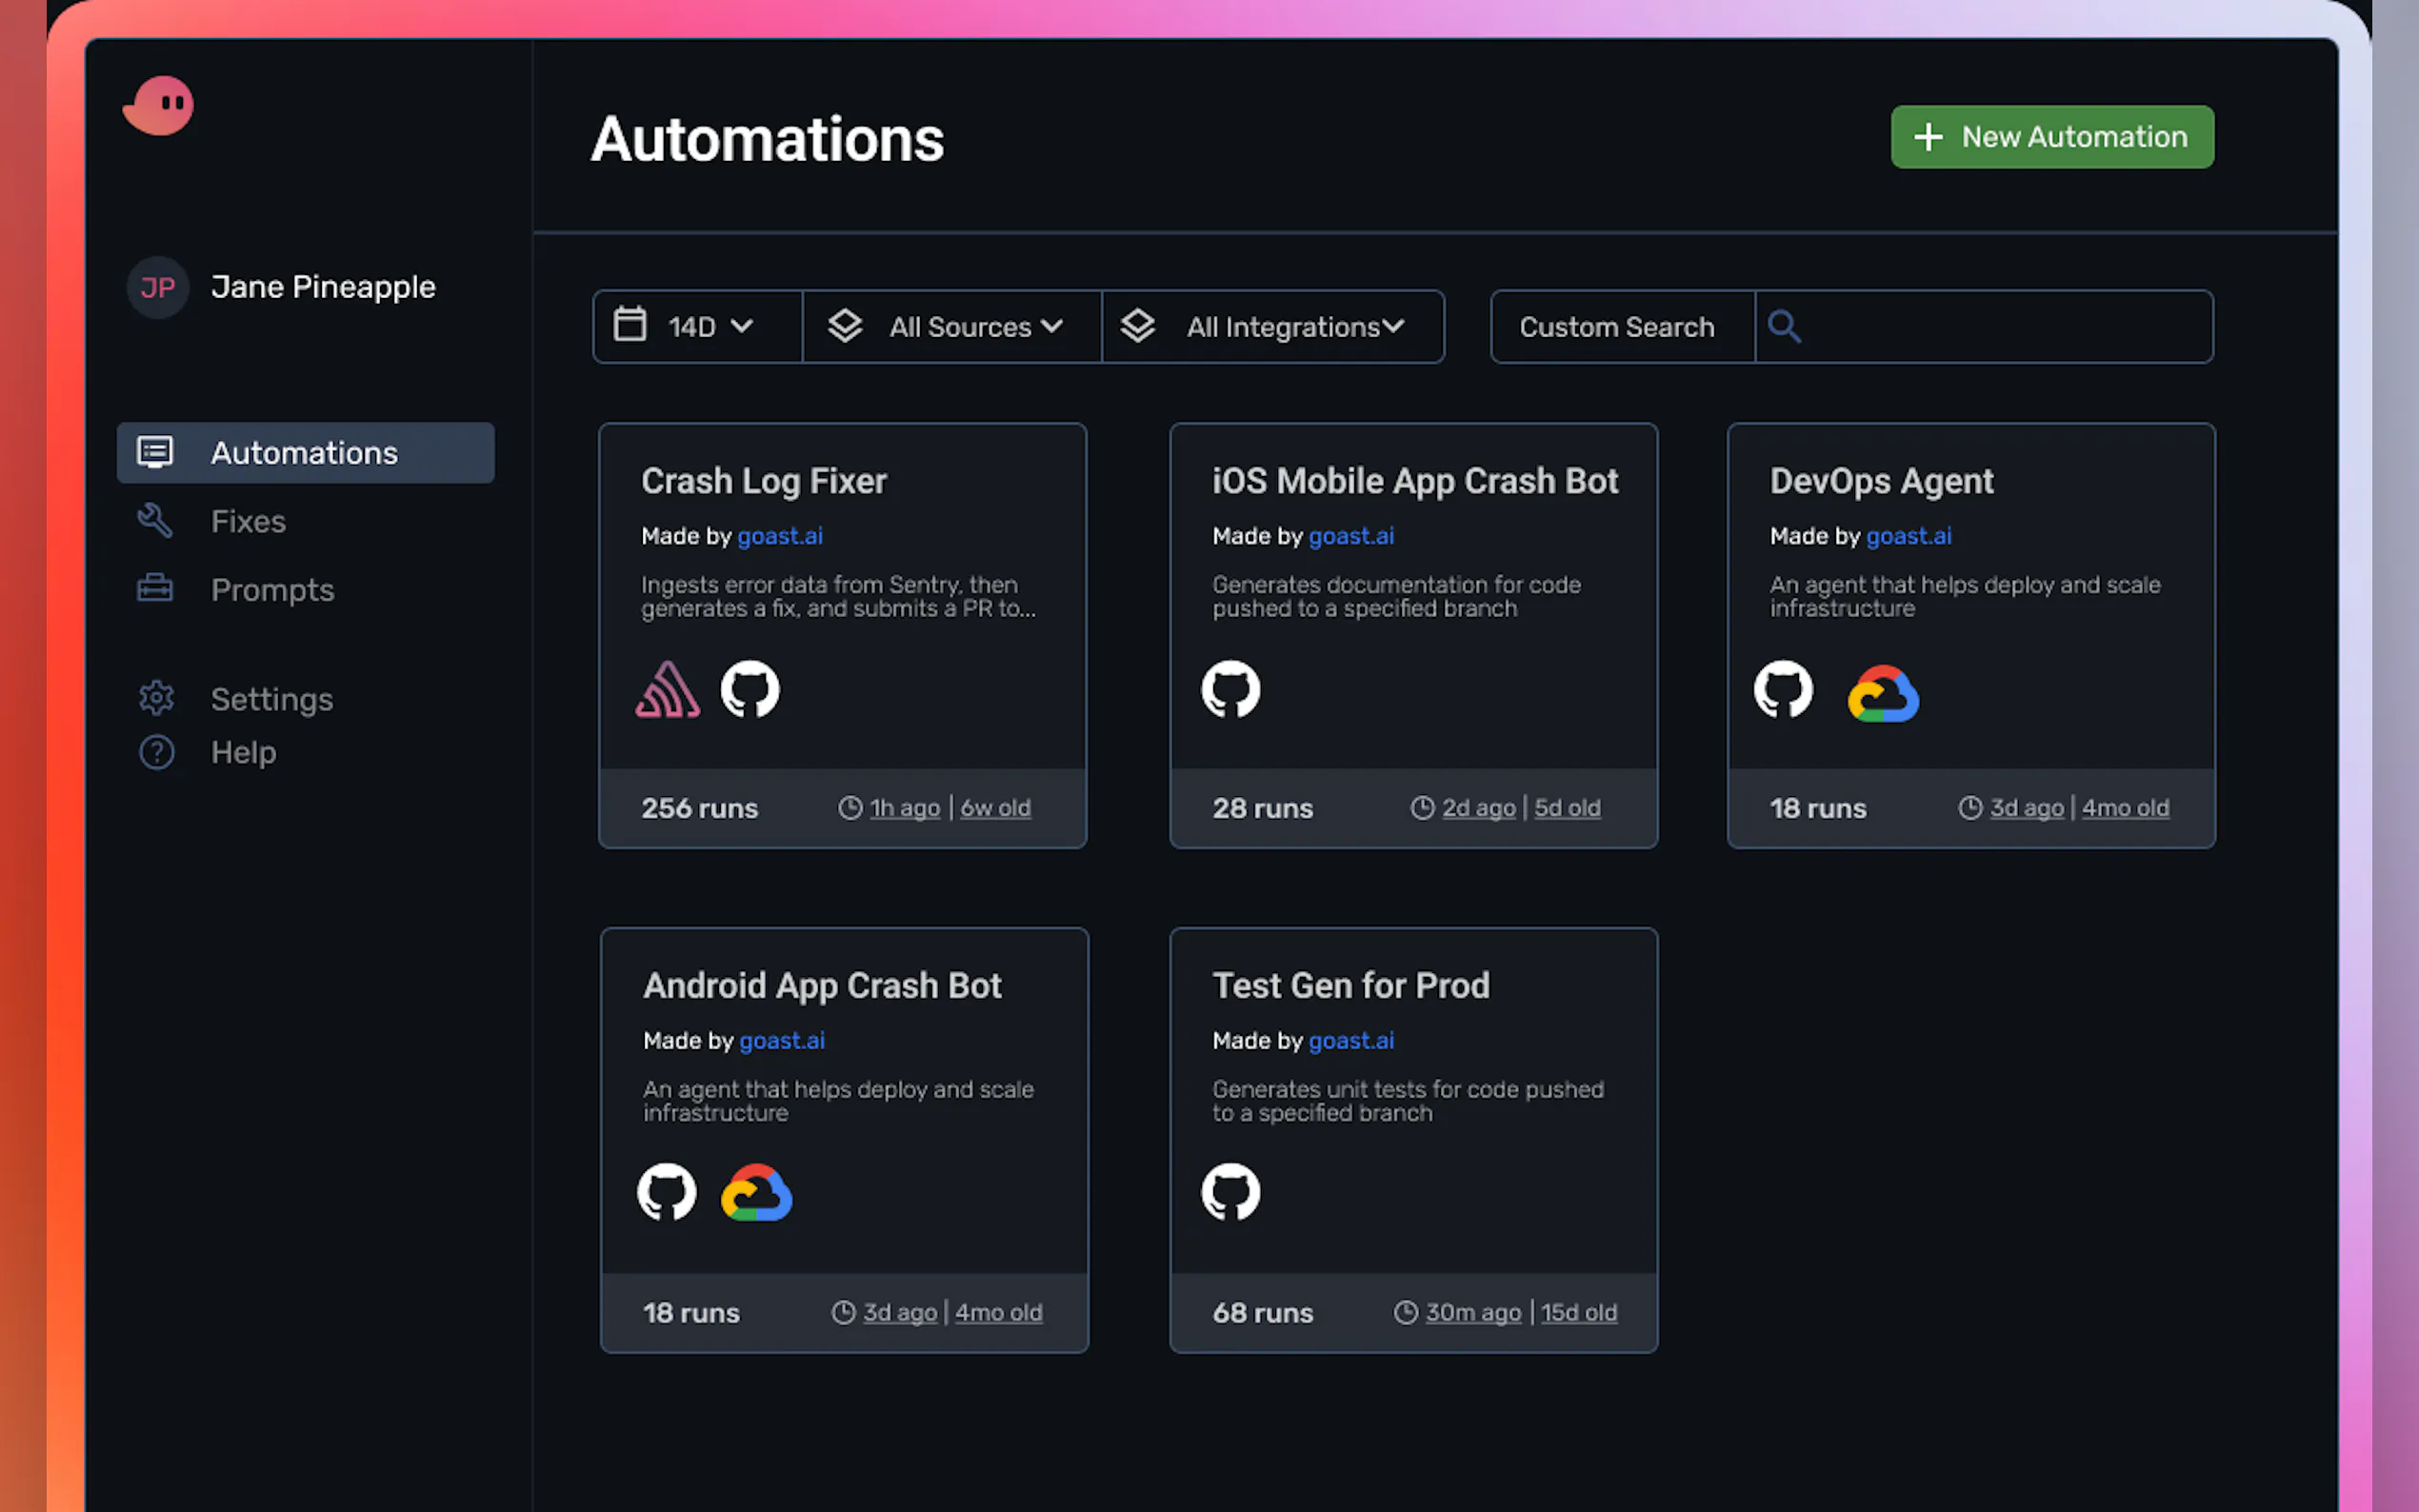Click the GitHub icon on Test Gen for Prod
This screenshot has height=1512, width=2419.
pos(1230,1192)
